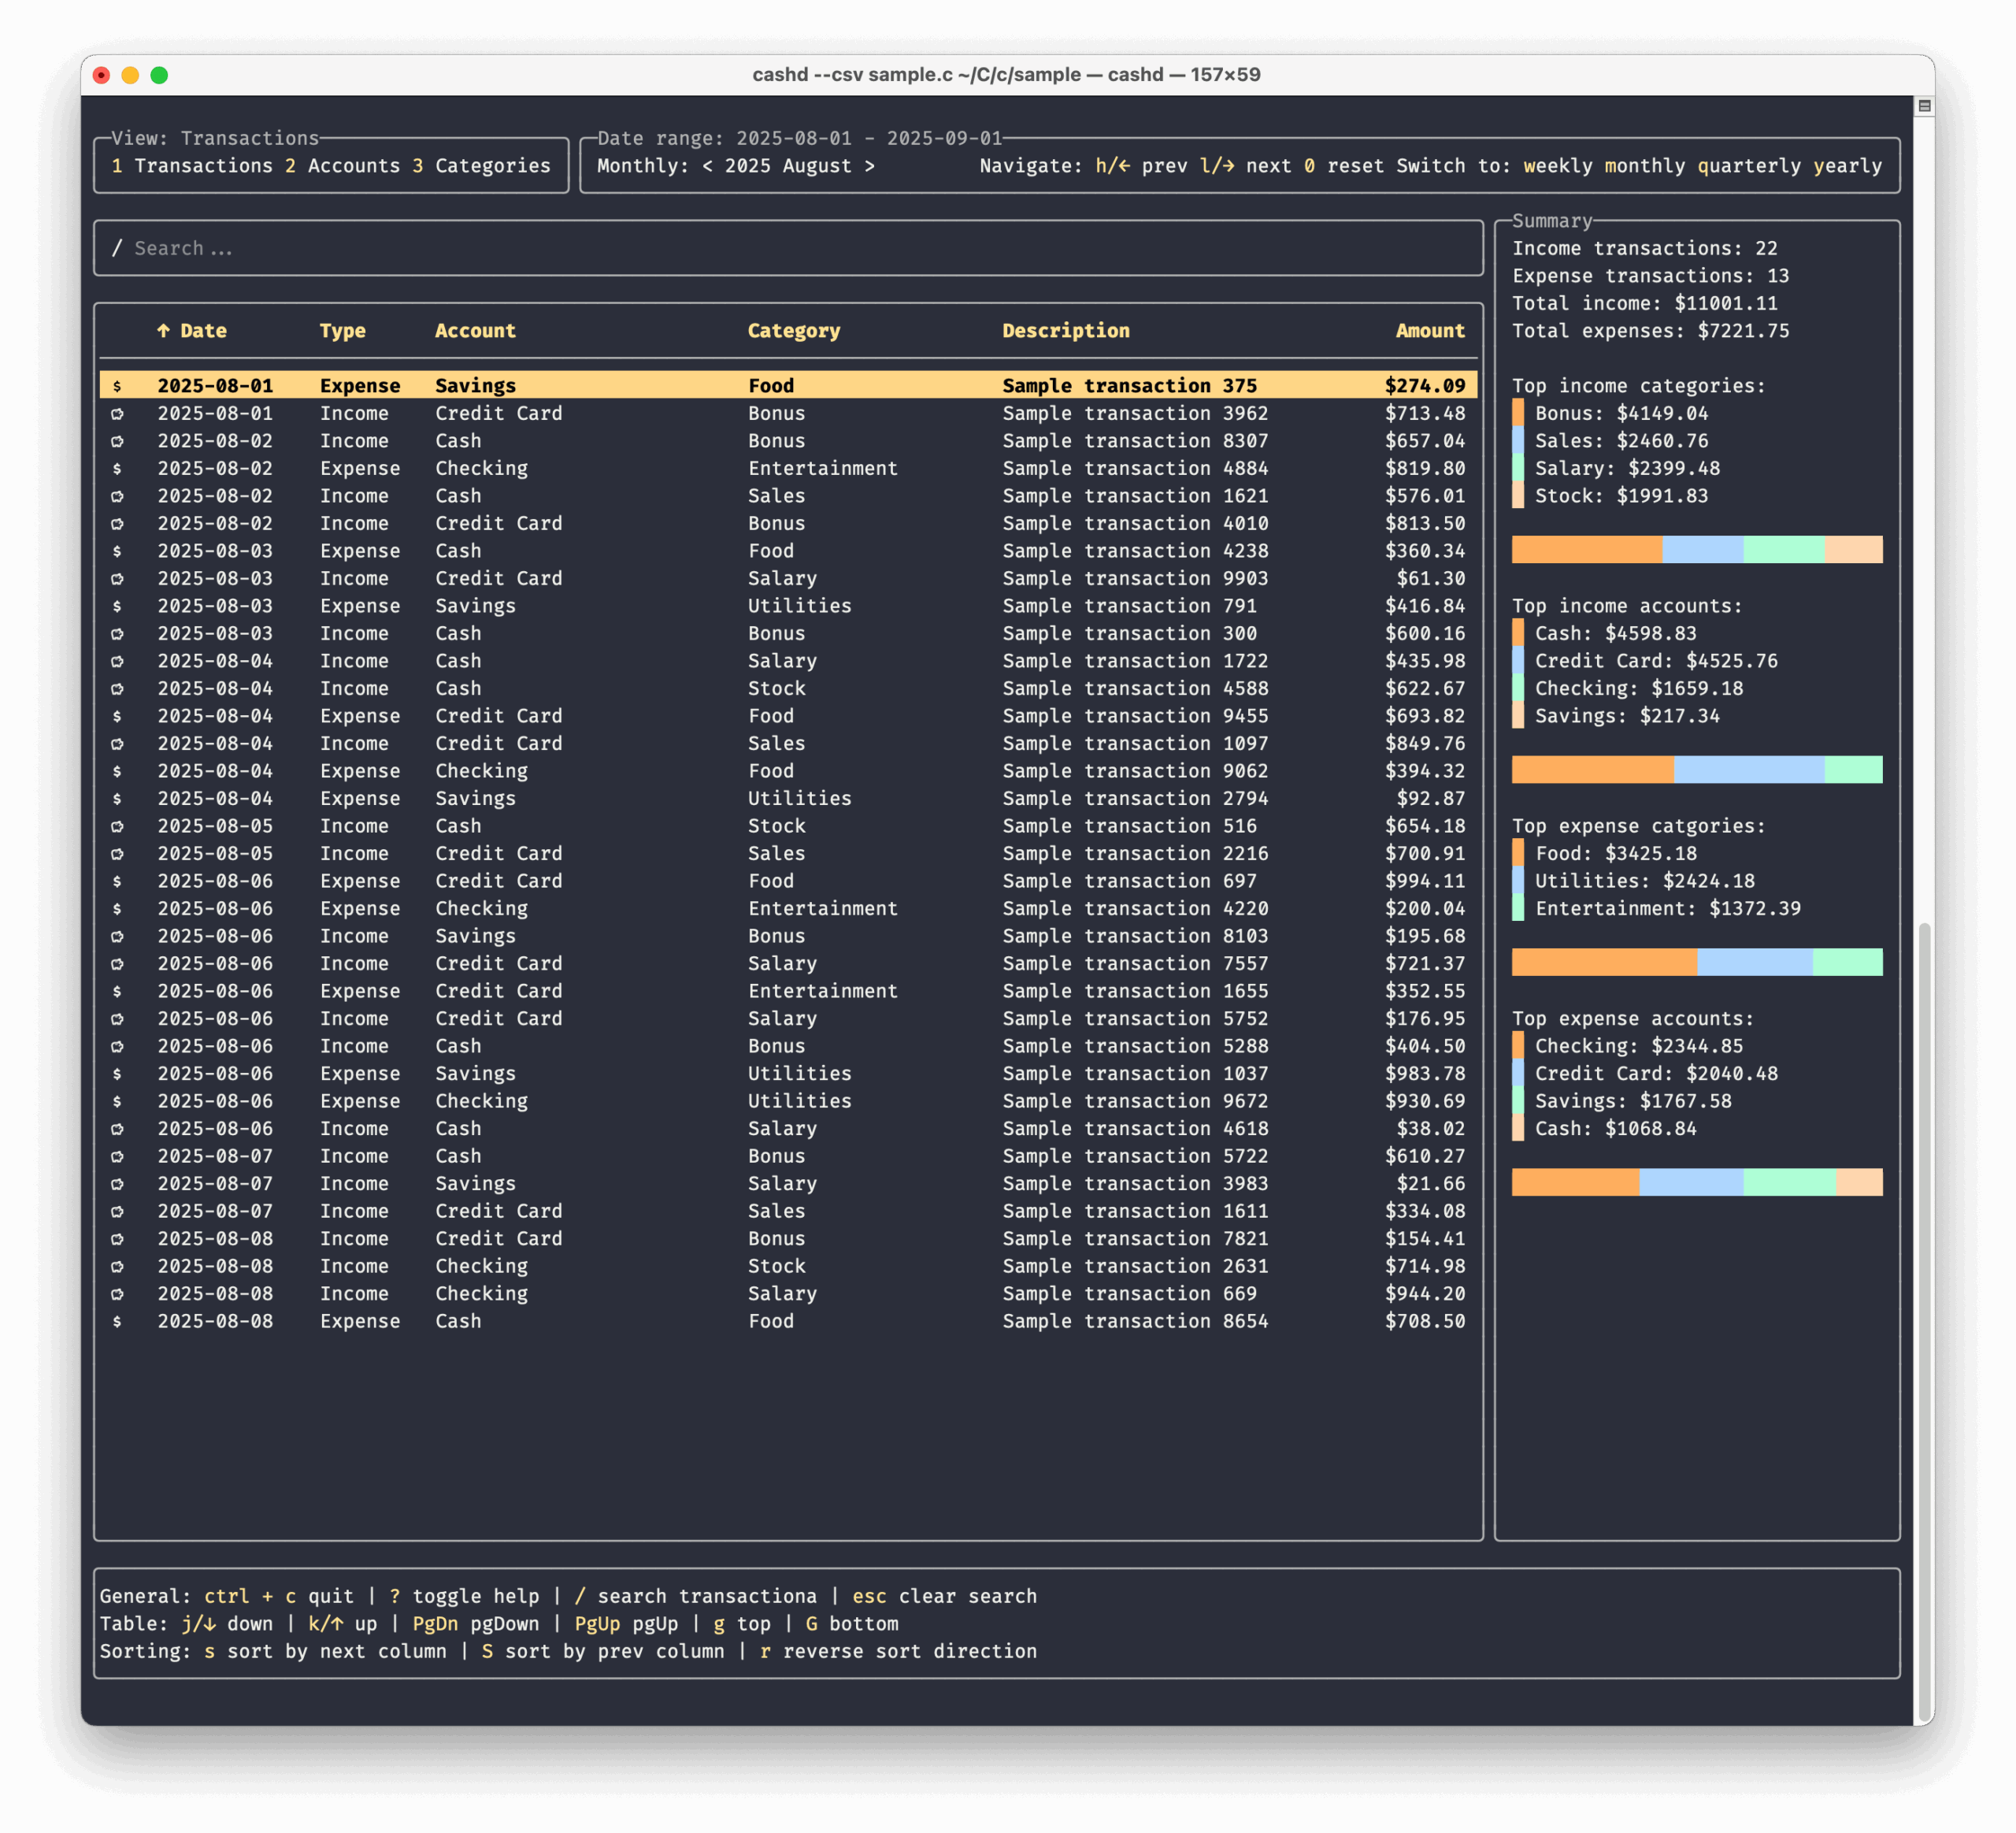Click the previous month '<' arrow
2016x1833 pixels.
(x=708, y=166)
